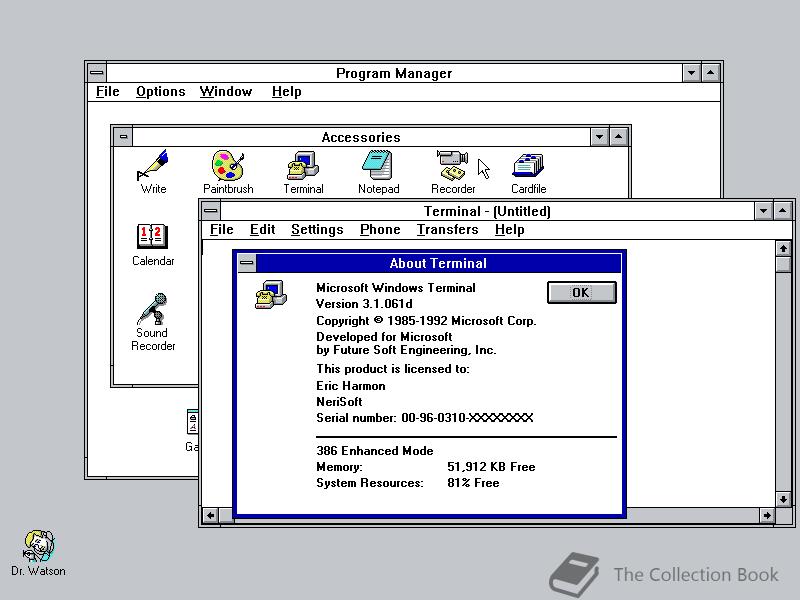Open About Terminal dialog control menu box

pyautogui.click(x=246, y=263)
